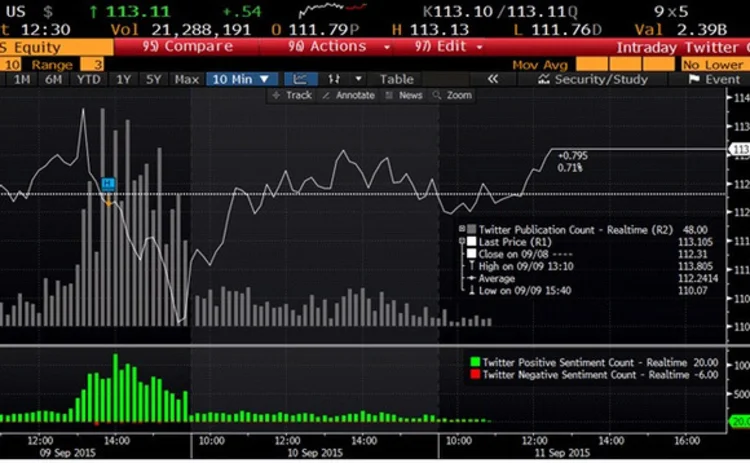750x463 pixels.
Task: Click the low value L 111.76
Action: click(x=558, y=30)
